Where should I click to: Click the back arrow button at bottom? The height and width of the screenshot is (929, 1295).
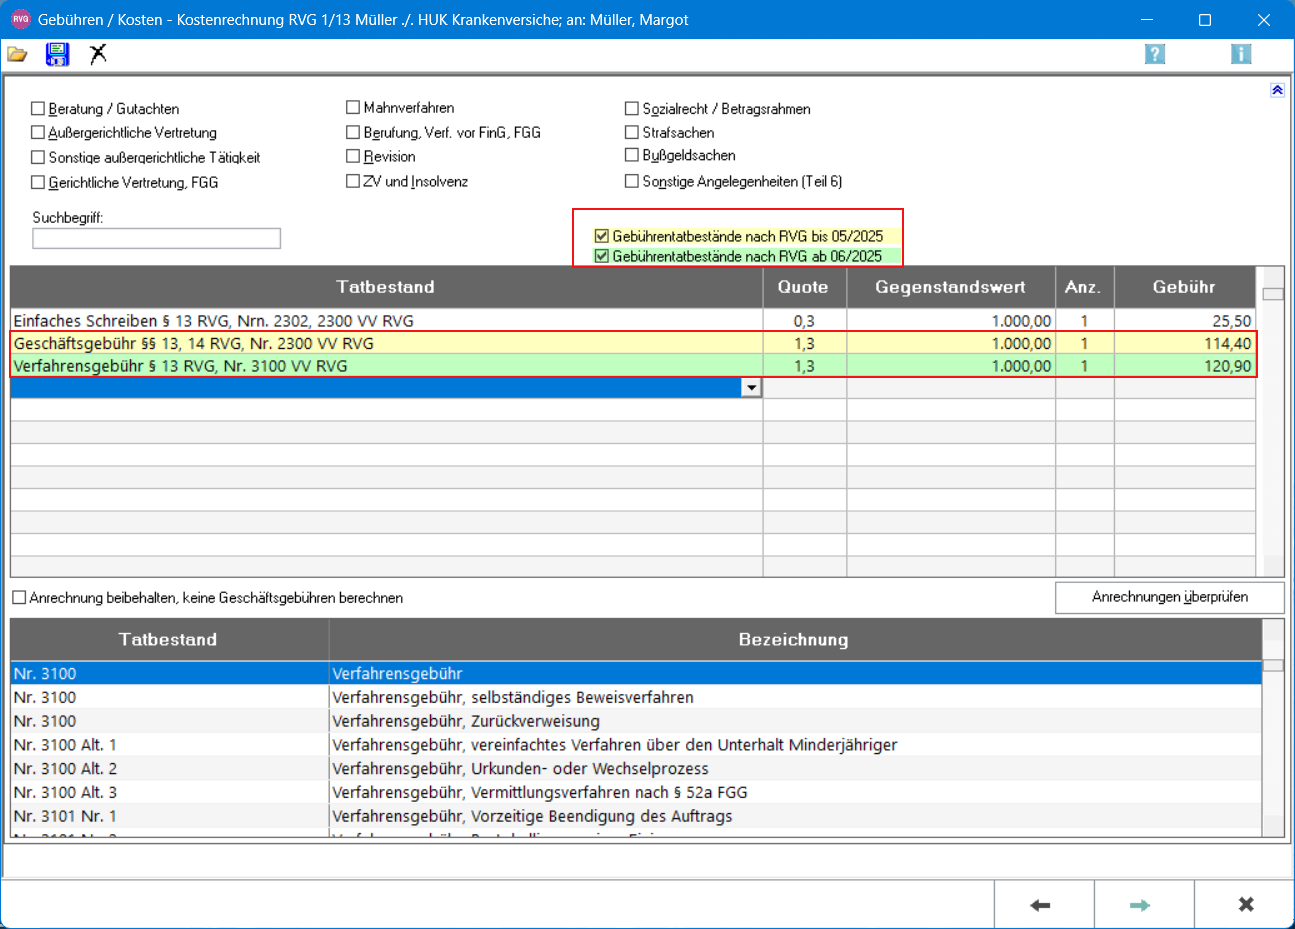click(x=1041, y=905)
